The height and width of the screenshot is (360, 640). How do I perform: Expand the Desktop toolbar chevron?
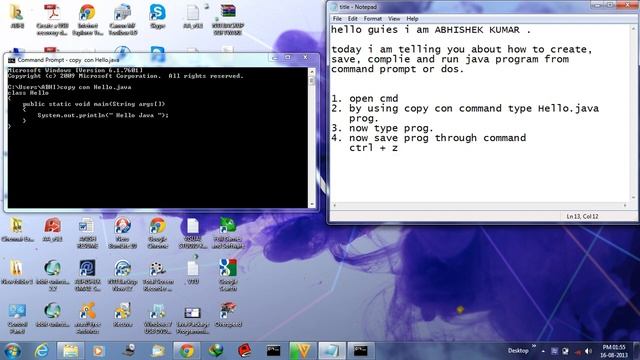click(533, 347)
